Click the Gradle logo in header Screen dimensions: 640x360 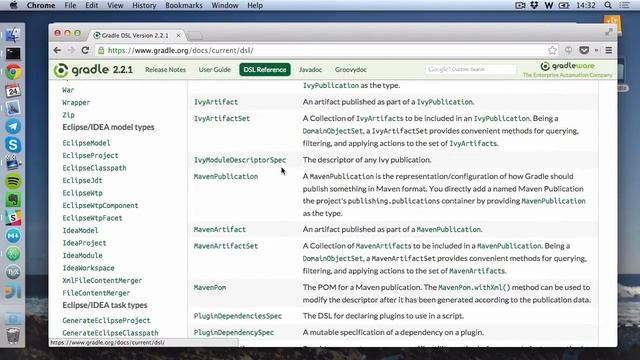93,70
